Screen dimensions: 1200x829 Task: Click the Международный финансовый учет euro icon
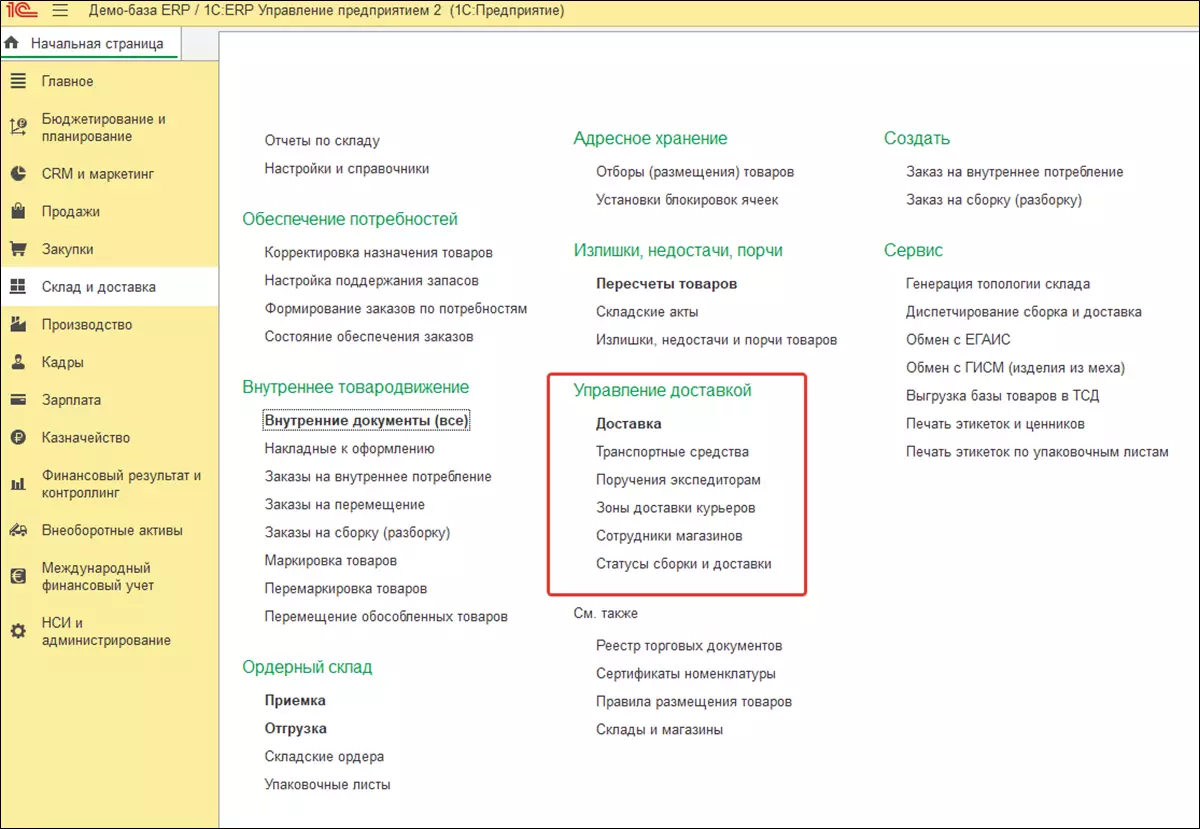click(x=18, y=576)
